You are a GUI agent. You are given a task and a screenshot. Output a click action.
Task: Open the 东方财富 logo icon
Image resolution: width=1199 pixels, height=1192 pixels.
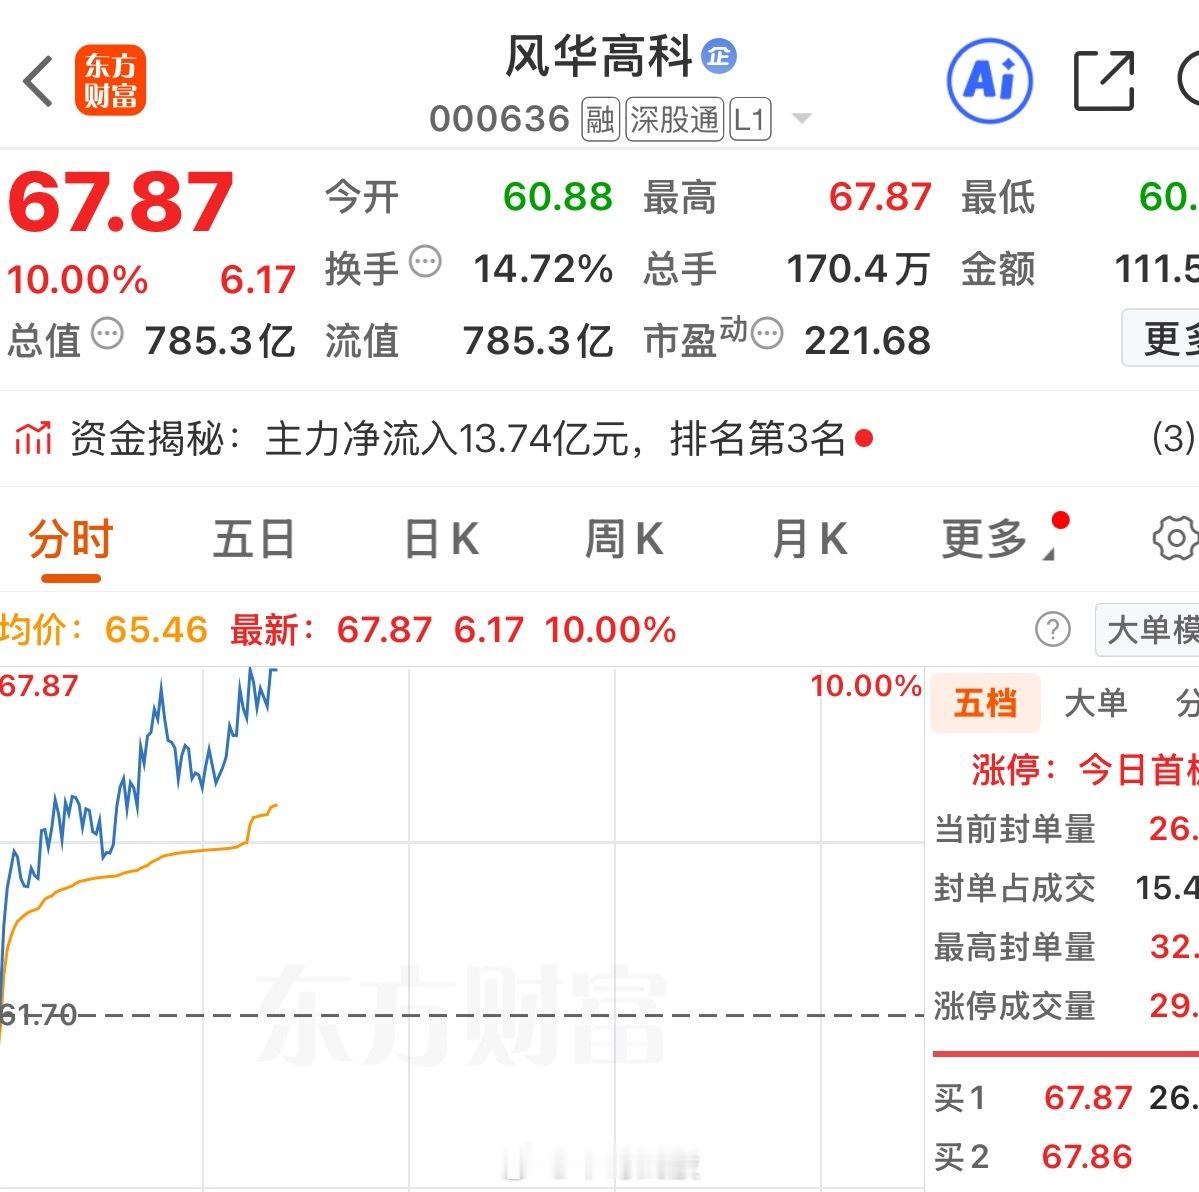point(110,80)
